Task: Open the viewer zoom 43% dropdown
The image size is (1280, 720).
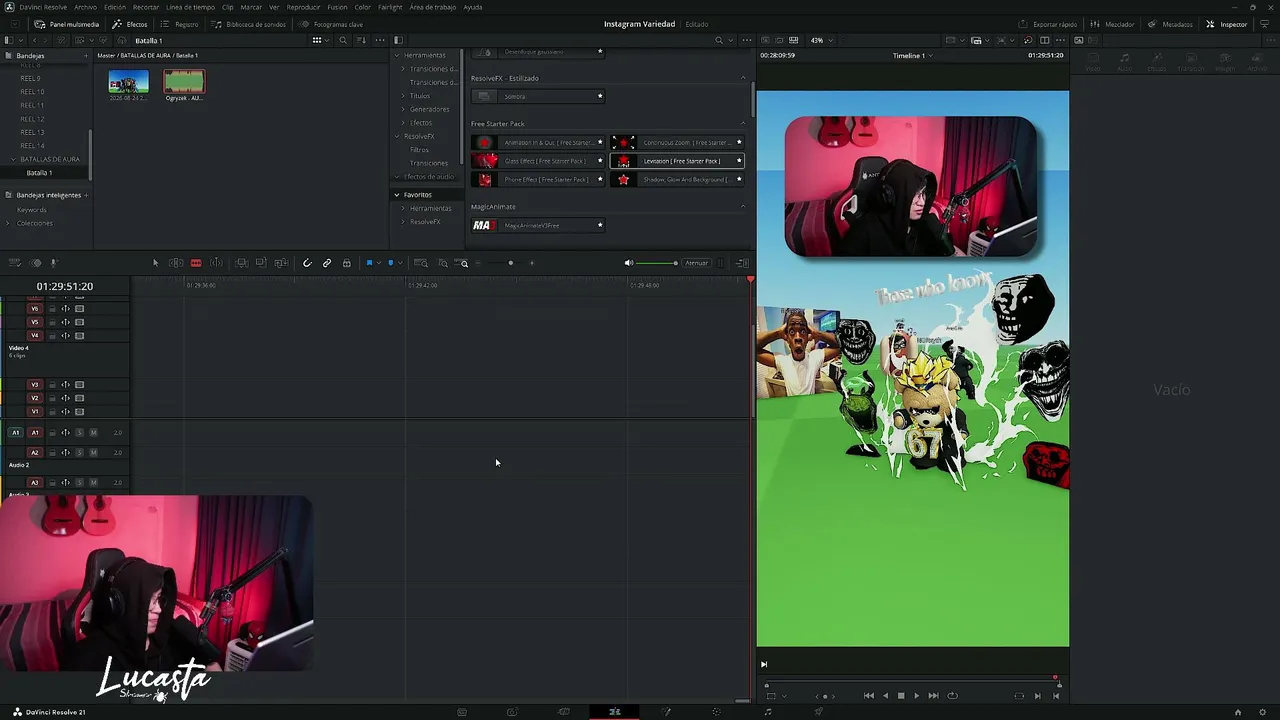Action: (820, 41)
